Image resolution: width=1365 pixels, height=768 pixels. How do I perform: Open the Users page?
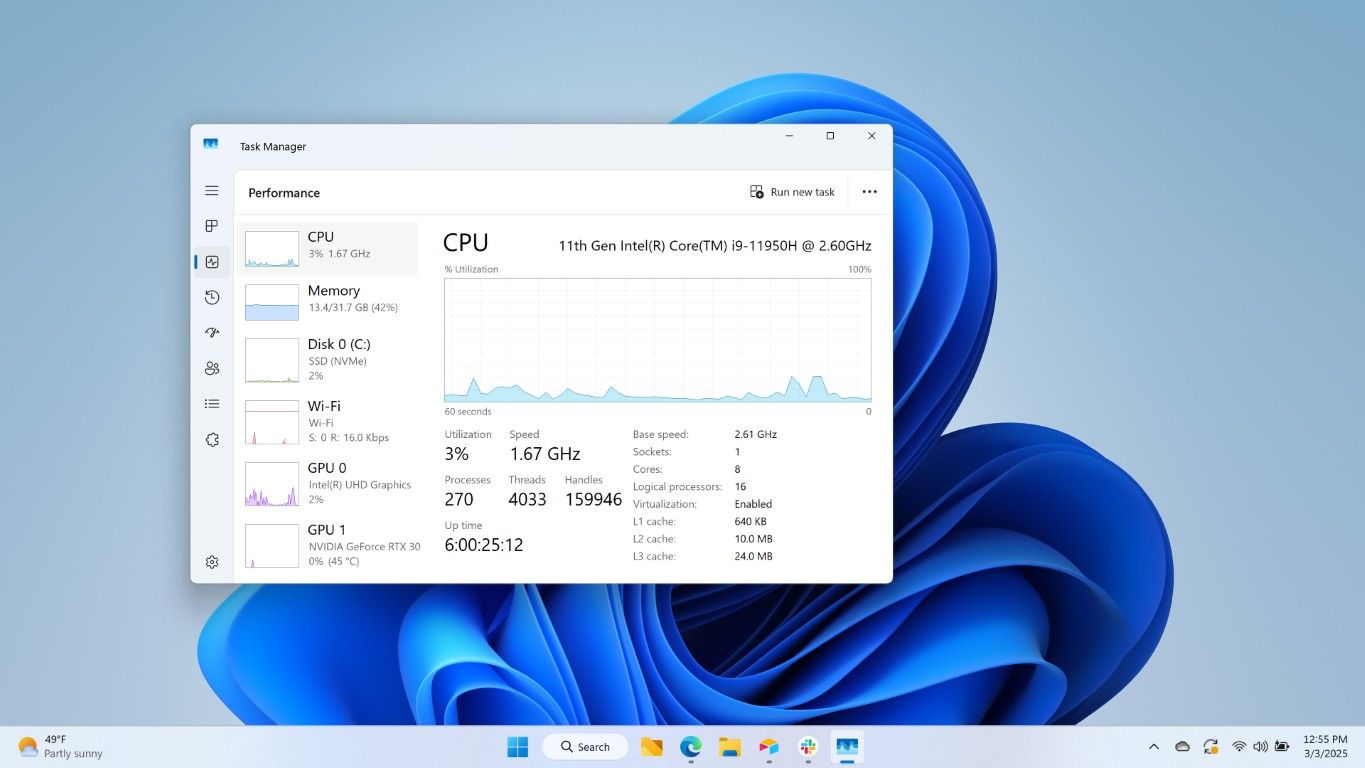(x=211, y=368)
